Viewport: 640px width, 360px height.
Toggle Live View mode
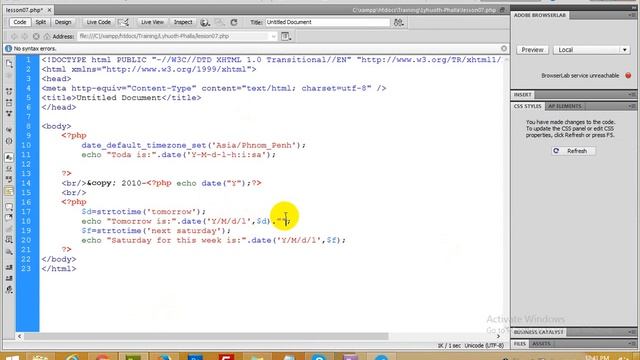coord(152,22)
